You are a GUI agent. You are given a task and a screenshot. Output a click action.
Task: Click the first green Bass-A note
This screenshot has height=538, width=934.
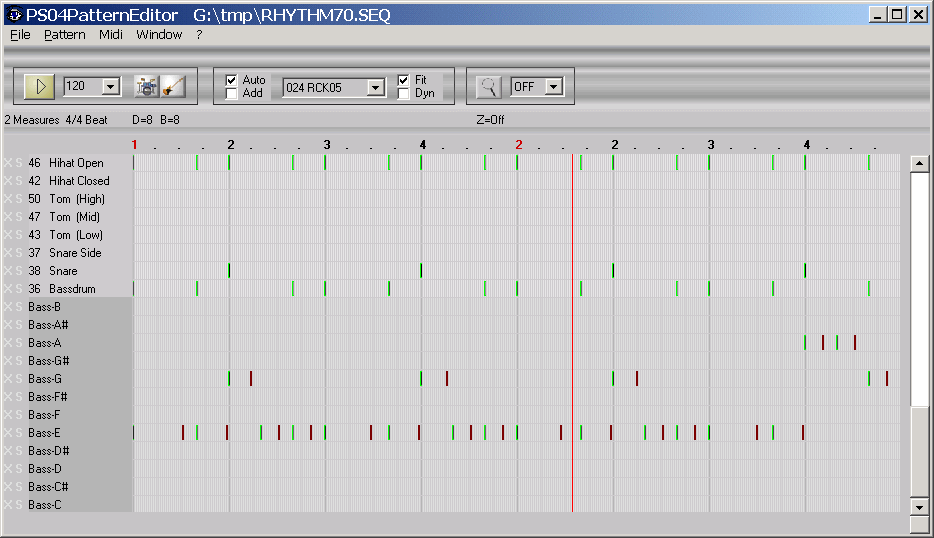click(x=805, y=343)
